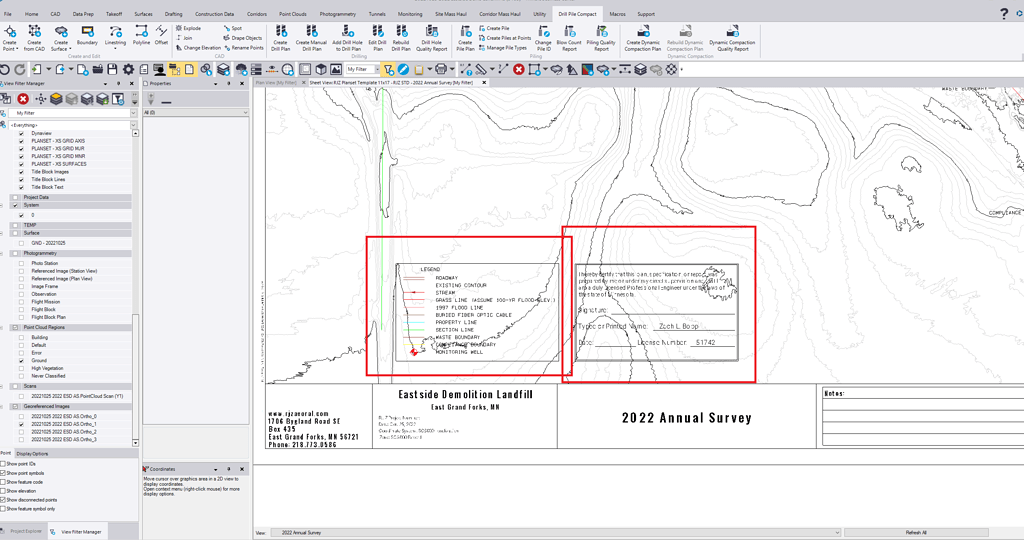This screenshot has height=540, width=1024.
Task: Click the Explode command
Action: [188, 28]
